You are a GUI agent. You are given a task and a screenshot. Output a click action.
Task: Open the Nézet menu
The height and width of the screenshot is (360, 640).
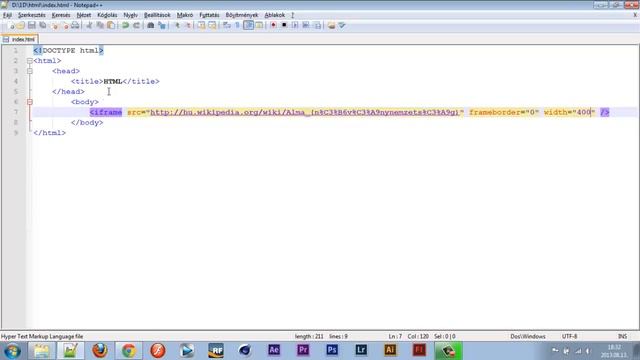pos(84,15)
